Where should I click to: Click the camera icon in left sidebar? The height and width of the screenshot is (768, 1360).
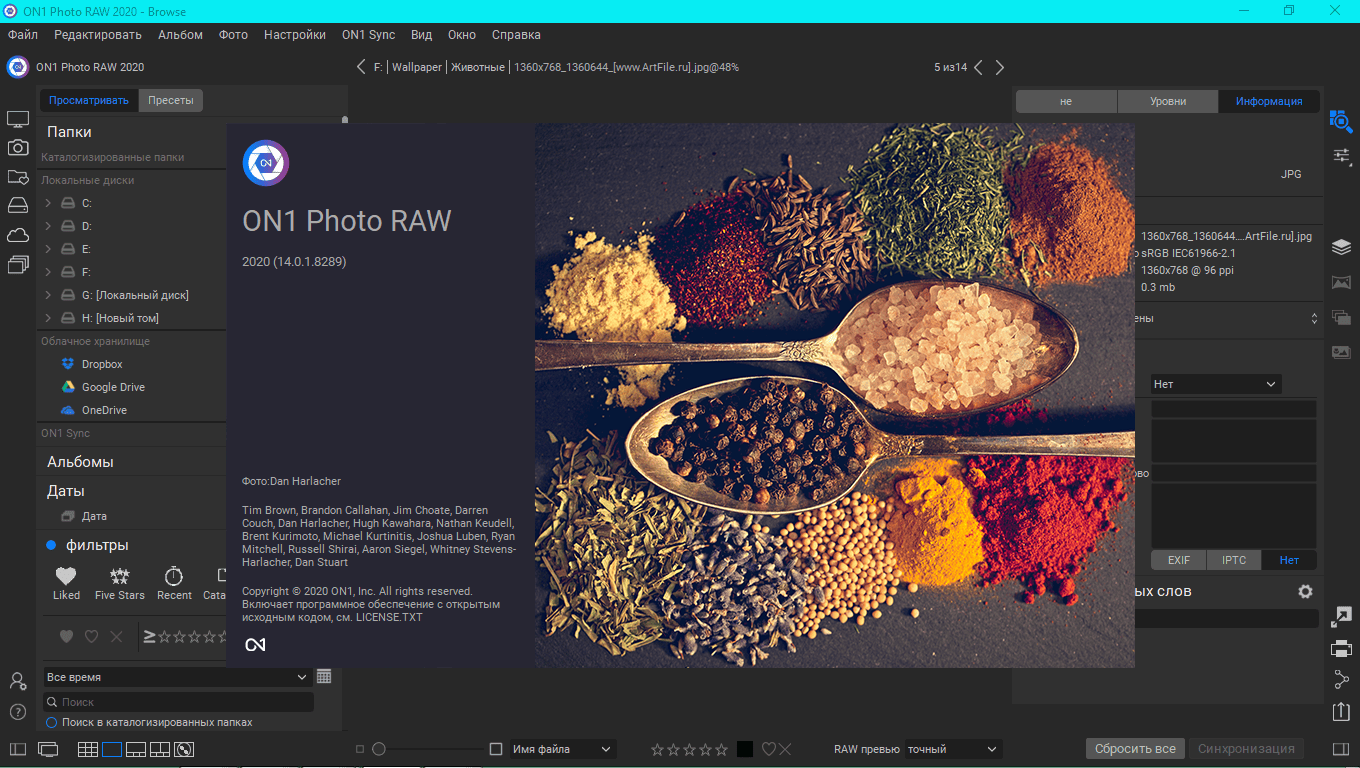[18, 148]
